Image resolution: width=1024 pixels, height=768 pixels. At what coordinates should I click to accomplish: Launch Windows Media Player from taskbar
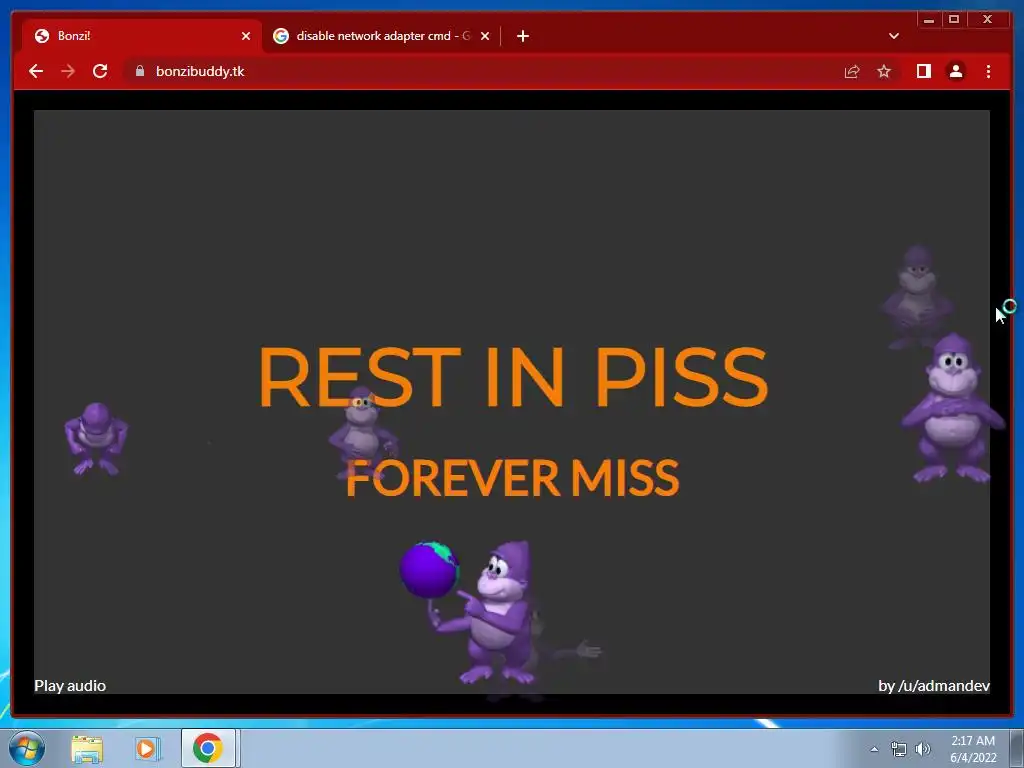coord(148,748)
